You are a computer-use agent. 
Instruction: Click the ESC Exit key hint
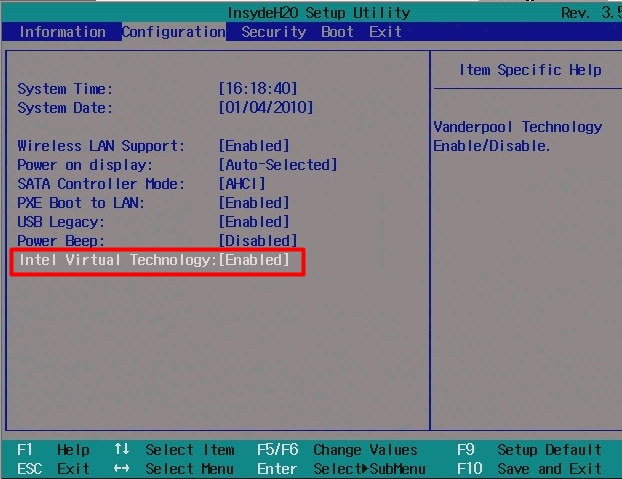[54, 469]
